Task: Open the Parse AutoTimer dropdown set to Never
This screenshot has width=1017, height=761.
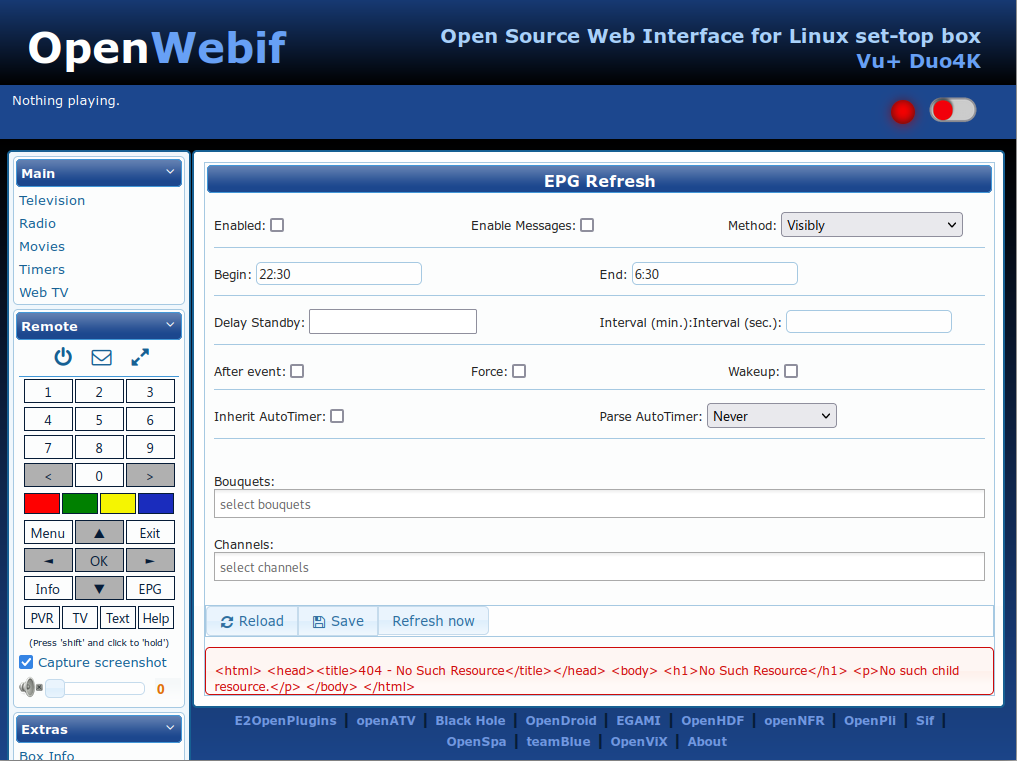Action: (x=771, y=415)
